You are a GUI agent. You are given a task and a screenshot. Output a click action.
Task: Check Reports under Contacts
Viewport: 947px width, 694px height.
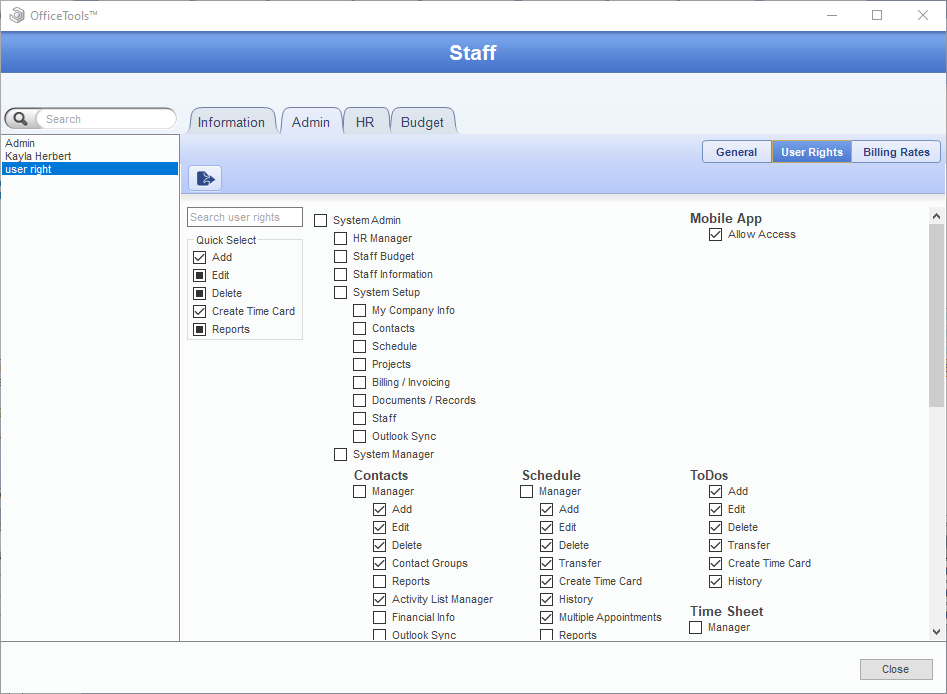pyautogui.click(x=379, y=582)
